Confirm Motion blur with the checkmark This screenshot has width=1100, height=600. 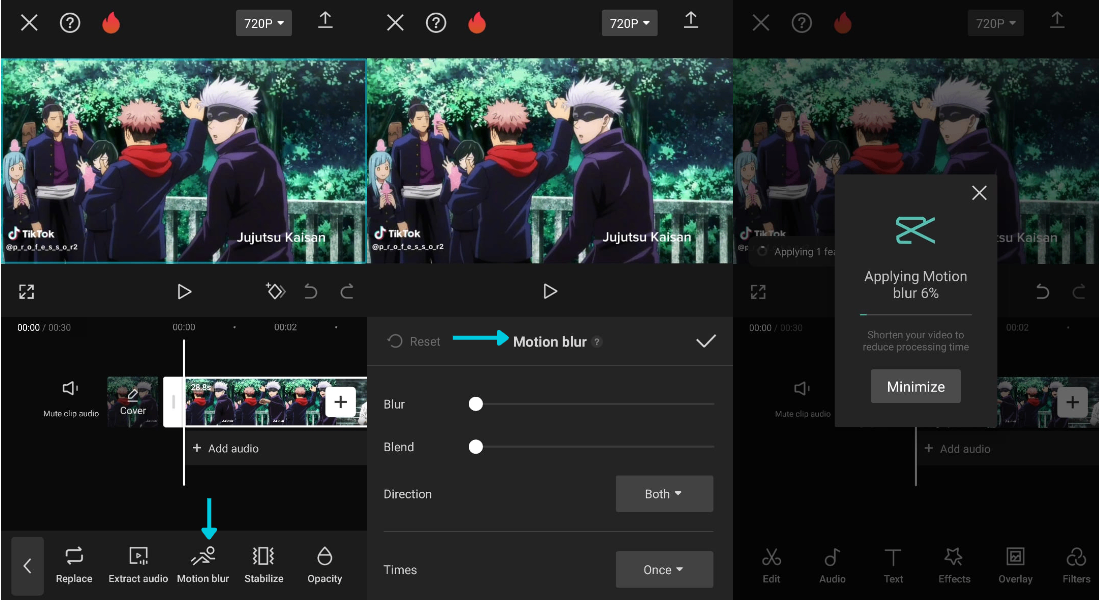706,341
